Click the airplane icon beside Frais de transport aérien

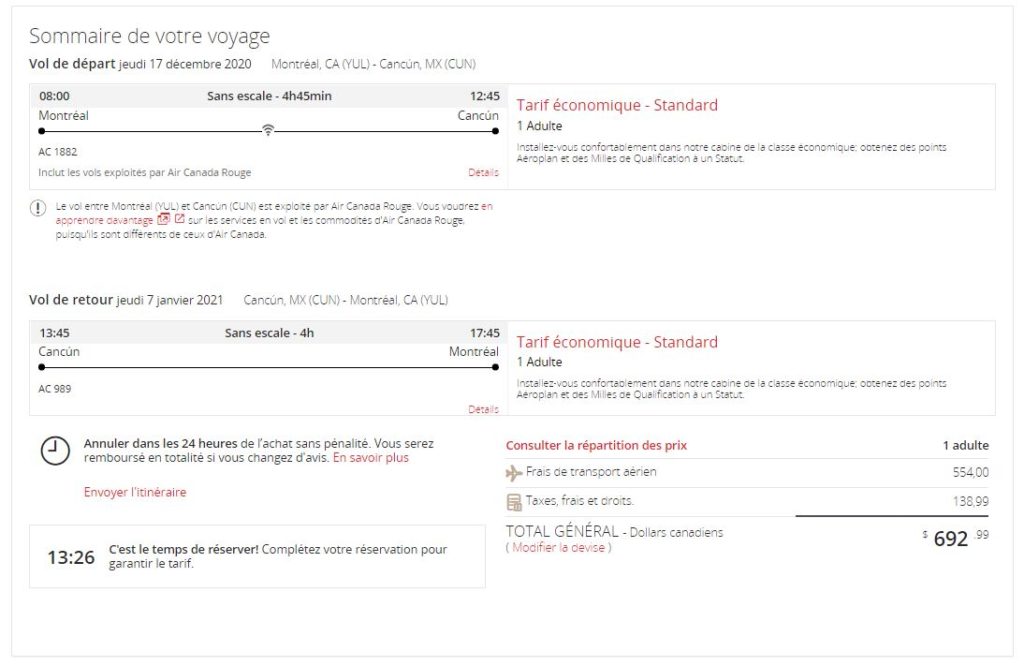[x=514, y=473]
